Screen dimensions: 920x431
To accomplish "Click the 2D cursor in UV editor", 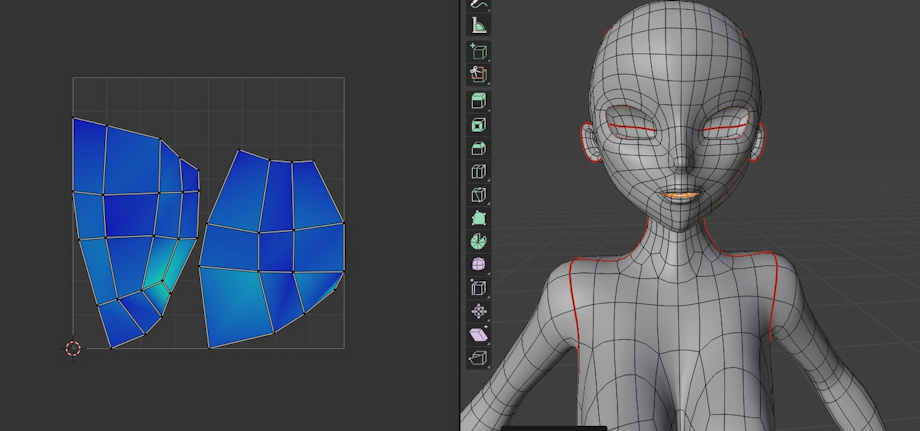I will [x=73, y=348].
